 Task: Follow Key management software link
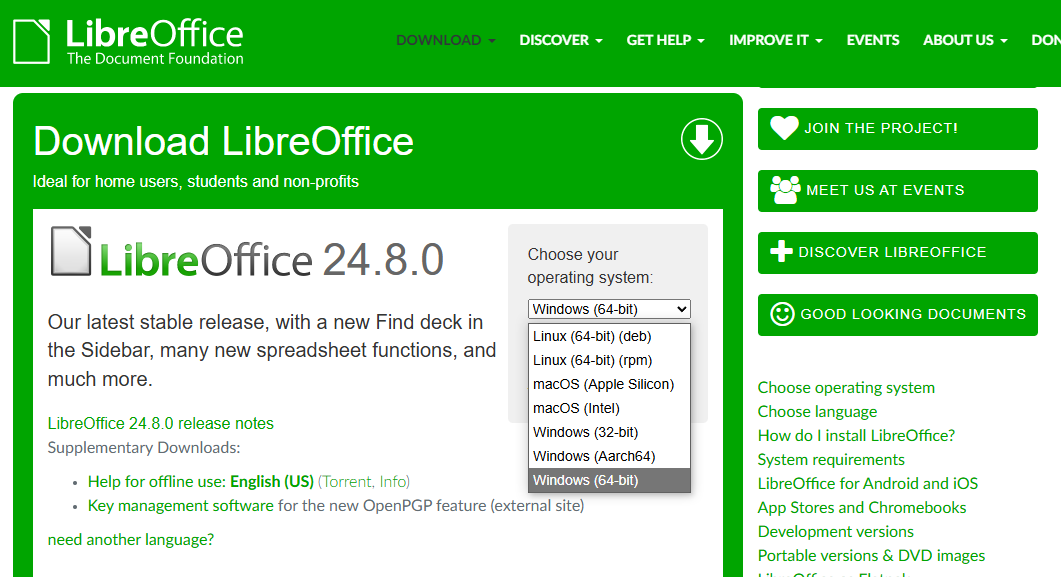[x=180, y=506]
